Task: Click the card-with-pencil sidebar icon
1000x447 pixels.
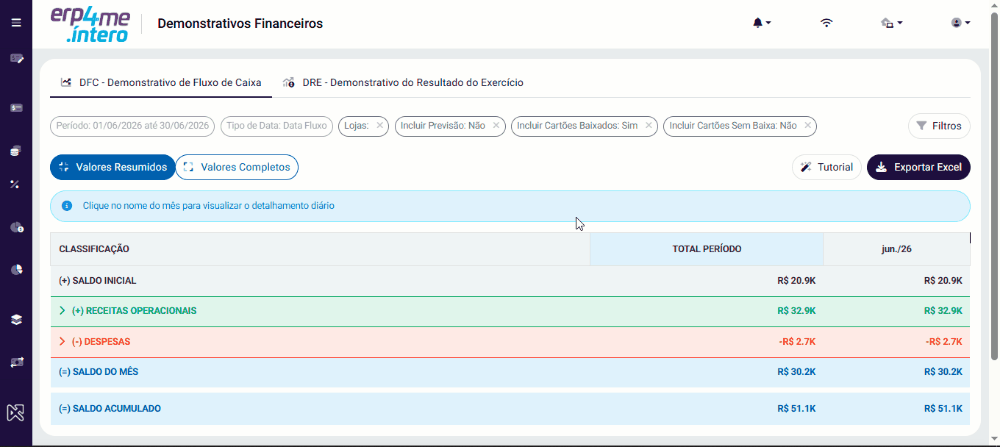Action: [x=17, y=59]
